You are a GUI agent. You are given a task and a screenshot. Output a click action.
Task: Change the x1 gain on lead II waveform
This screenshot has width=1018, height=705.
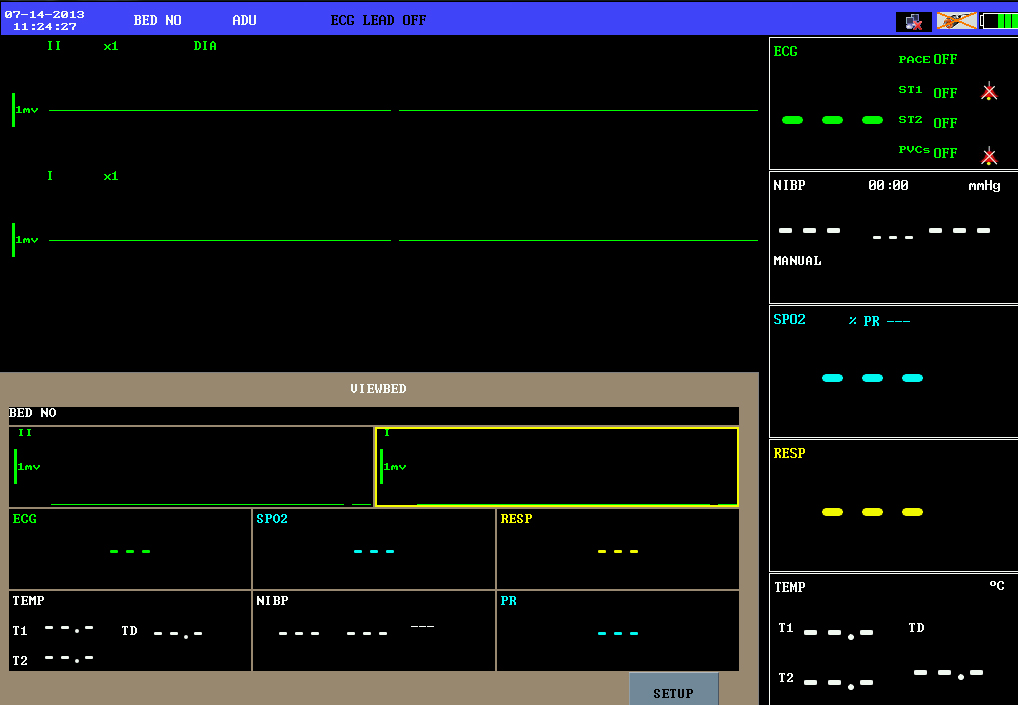(111, 46)
